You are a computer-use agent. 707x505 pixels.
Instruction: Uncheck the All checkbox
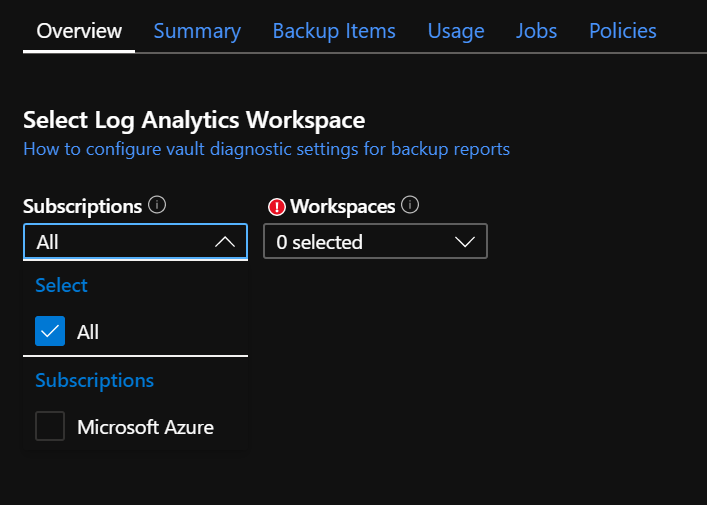(x=50, y=332)
